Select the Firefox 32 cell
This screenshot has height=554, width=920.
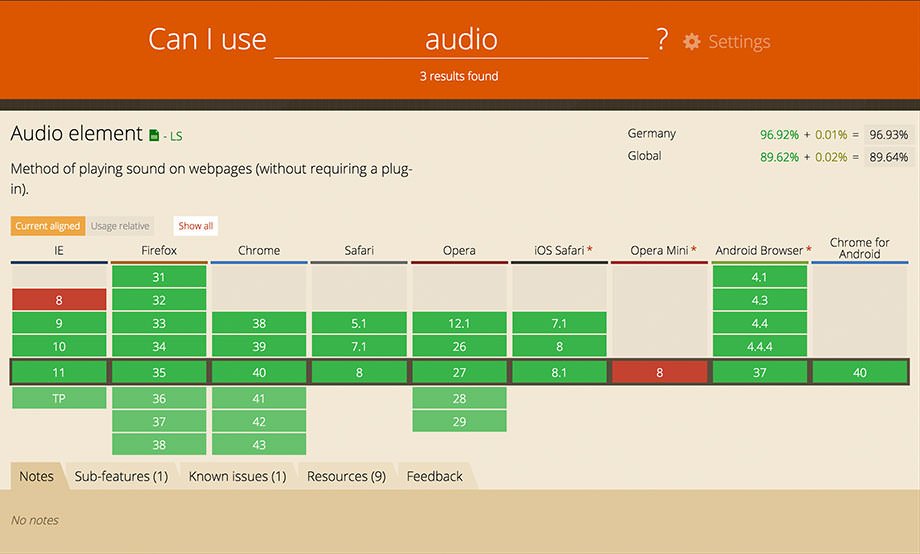(159, 300)
